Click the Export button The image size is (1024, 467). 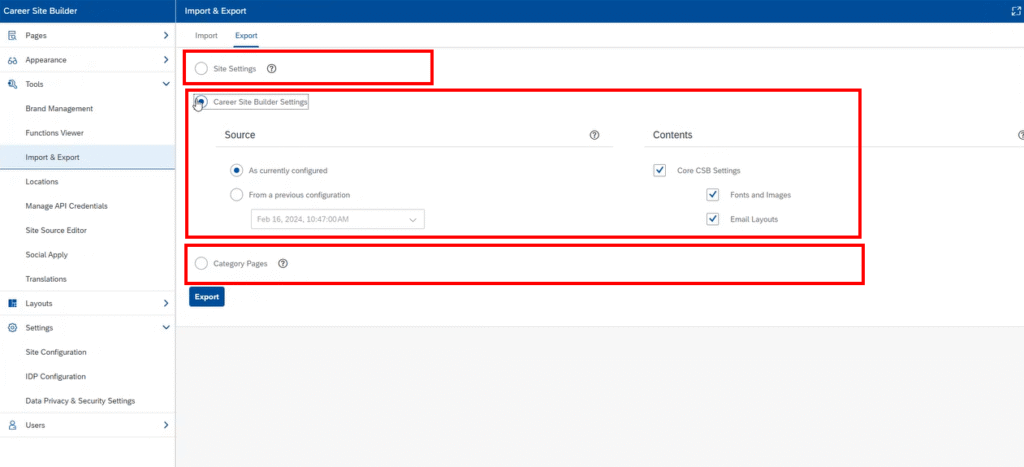pyautogui.click(x=207, y=297)
